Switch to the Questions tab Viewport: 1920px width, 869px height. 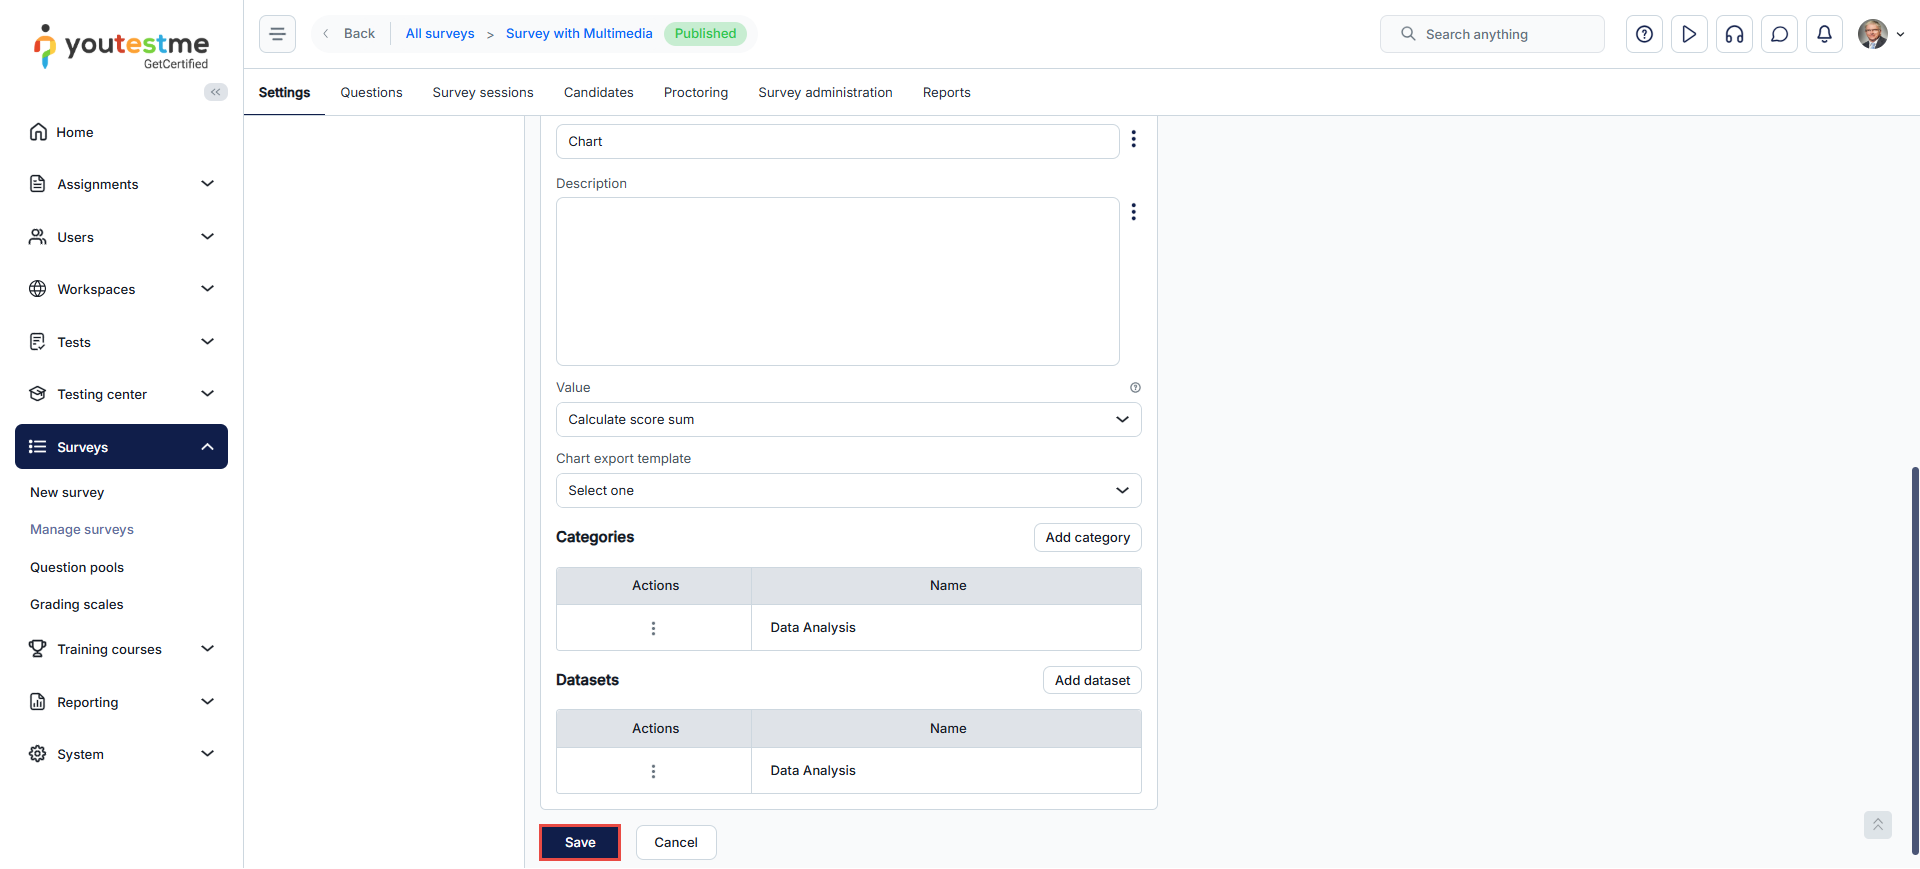371,93
